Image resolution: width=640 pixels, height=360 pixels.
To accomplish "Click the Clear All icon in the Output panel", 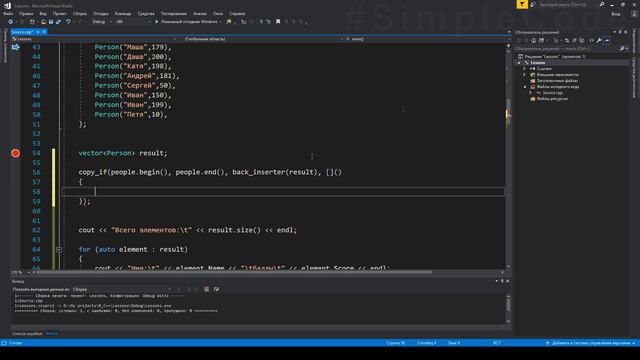I will 207,289.
